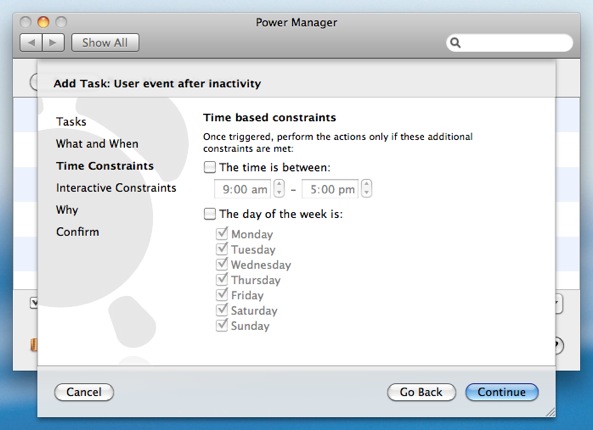593x430 pixels.
Task: Select the What and When step
Action: tap(97, 144)
